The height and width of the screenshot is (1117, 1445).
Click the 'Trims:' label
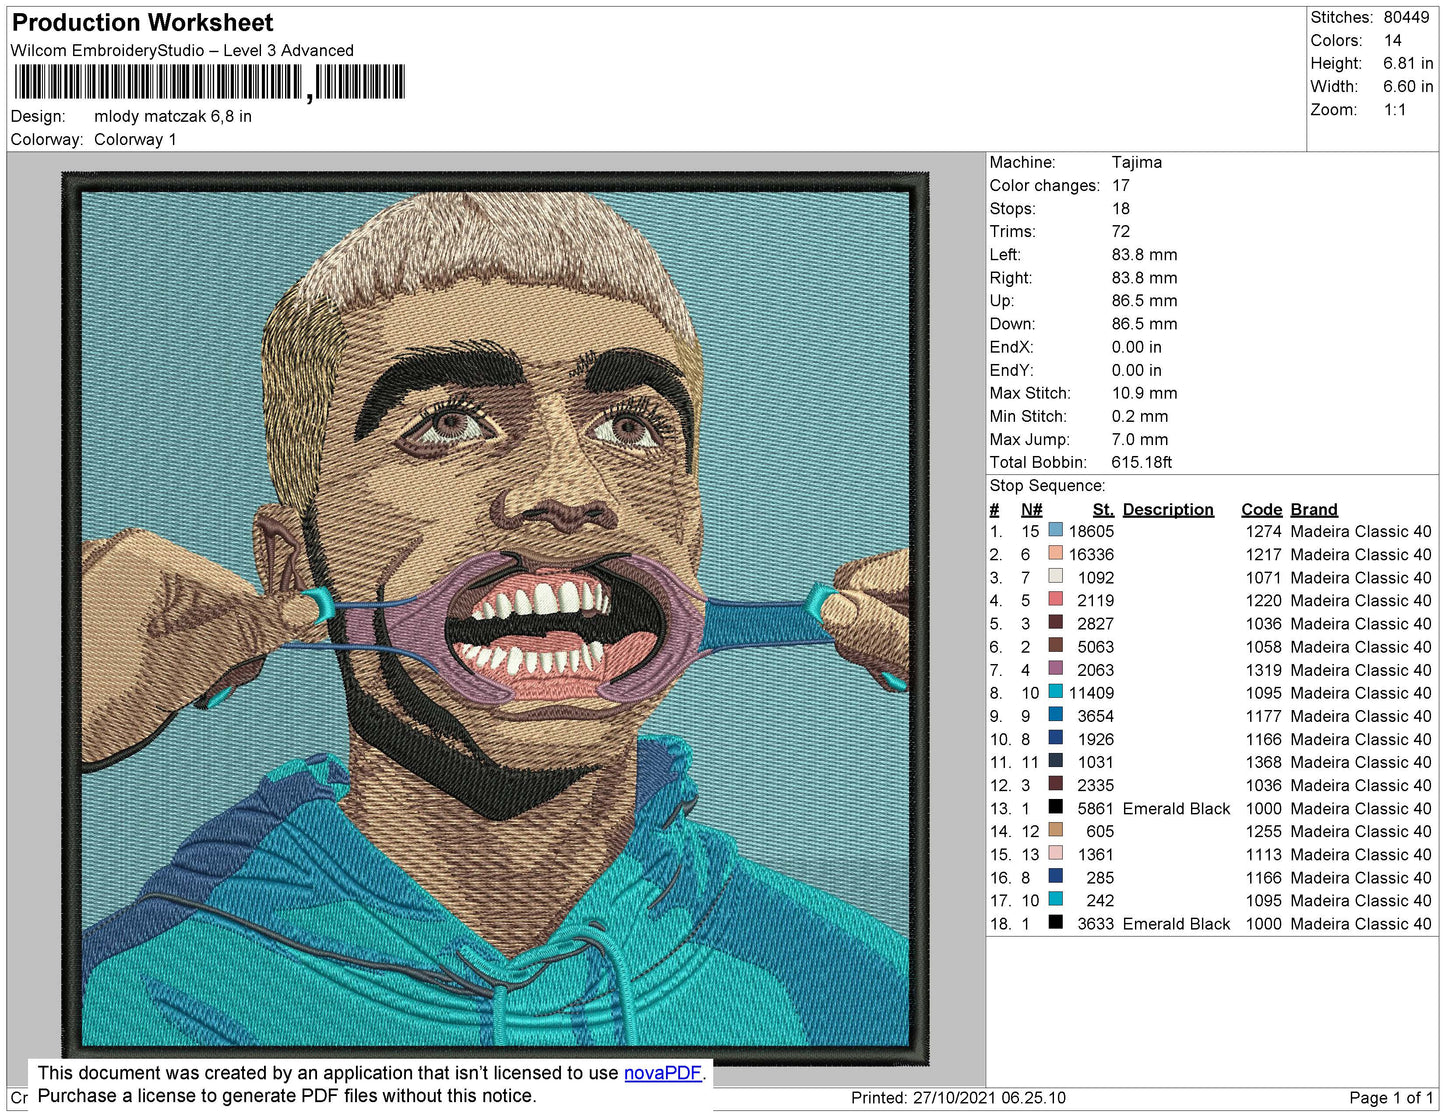1013,231
